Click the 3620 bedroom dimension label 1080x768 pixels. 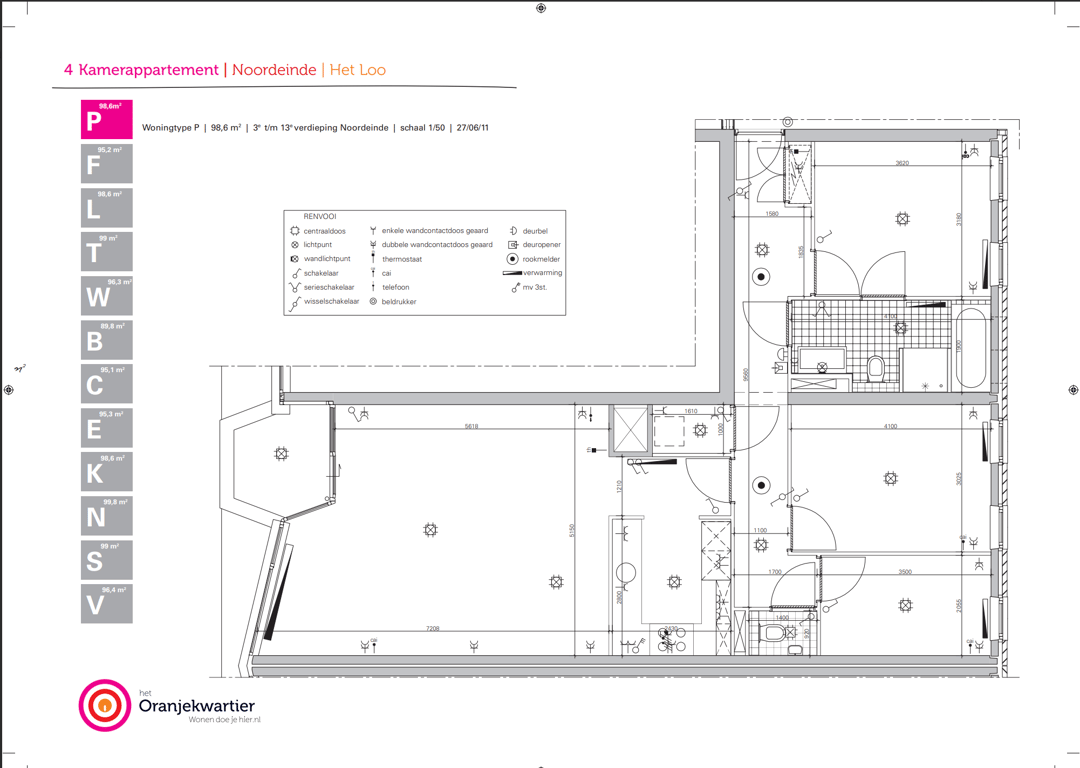(x=902, y=163)
